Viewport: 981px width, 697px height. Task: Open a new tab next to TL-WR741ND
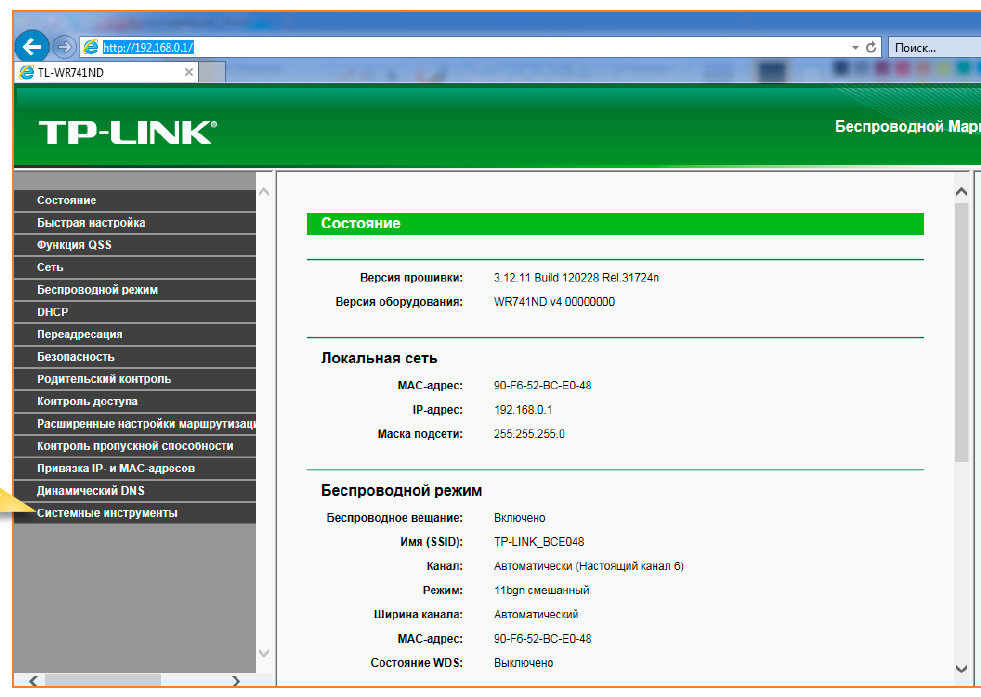pos(212,72)
